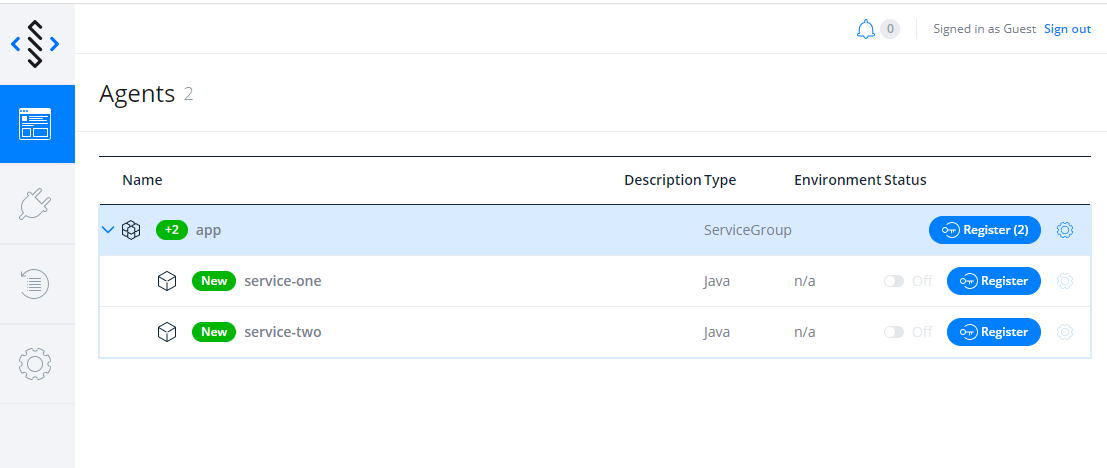The image size is (1107, 468).
Task: Open the Agents dashboard sidebar icon
Action: click(35, 124)
